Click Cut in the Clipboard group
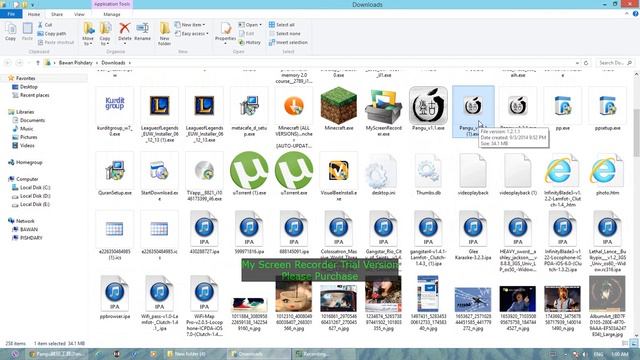640x360 pixels. pos(45,25)
